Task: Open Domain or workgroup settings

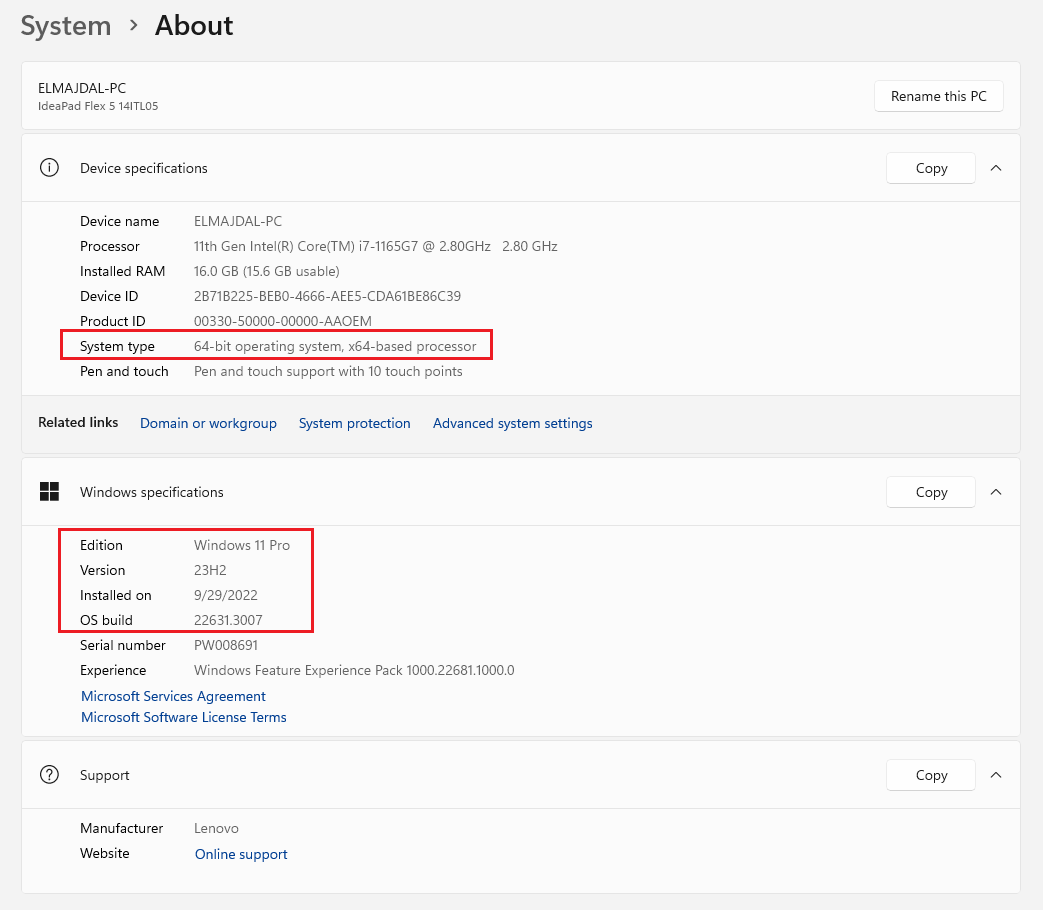Action: tap(208, 423)
